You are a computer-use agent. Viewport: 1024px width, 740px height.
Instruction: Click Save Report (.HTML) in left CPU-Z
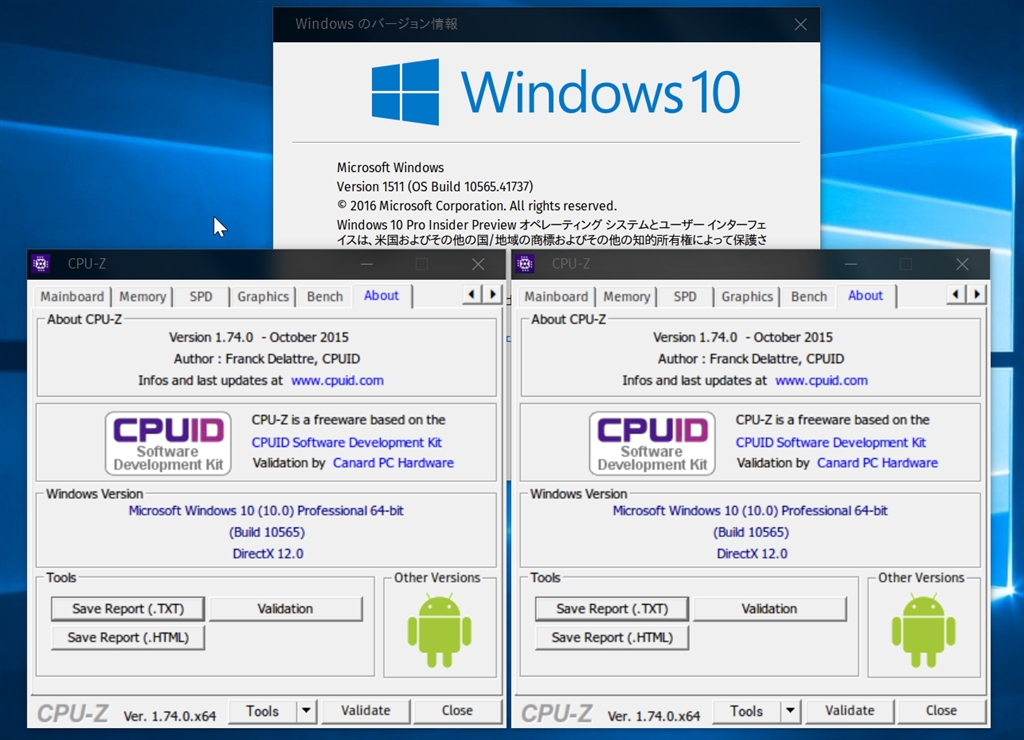pos(128,637)
